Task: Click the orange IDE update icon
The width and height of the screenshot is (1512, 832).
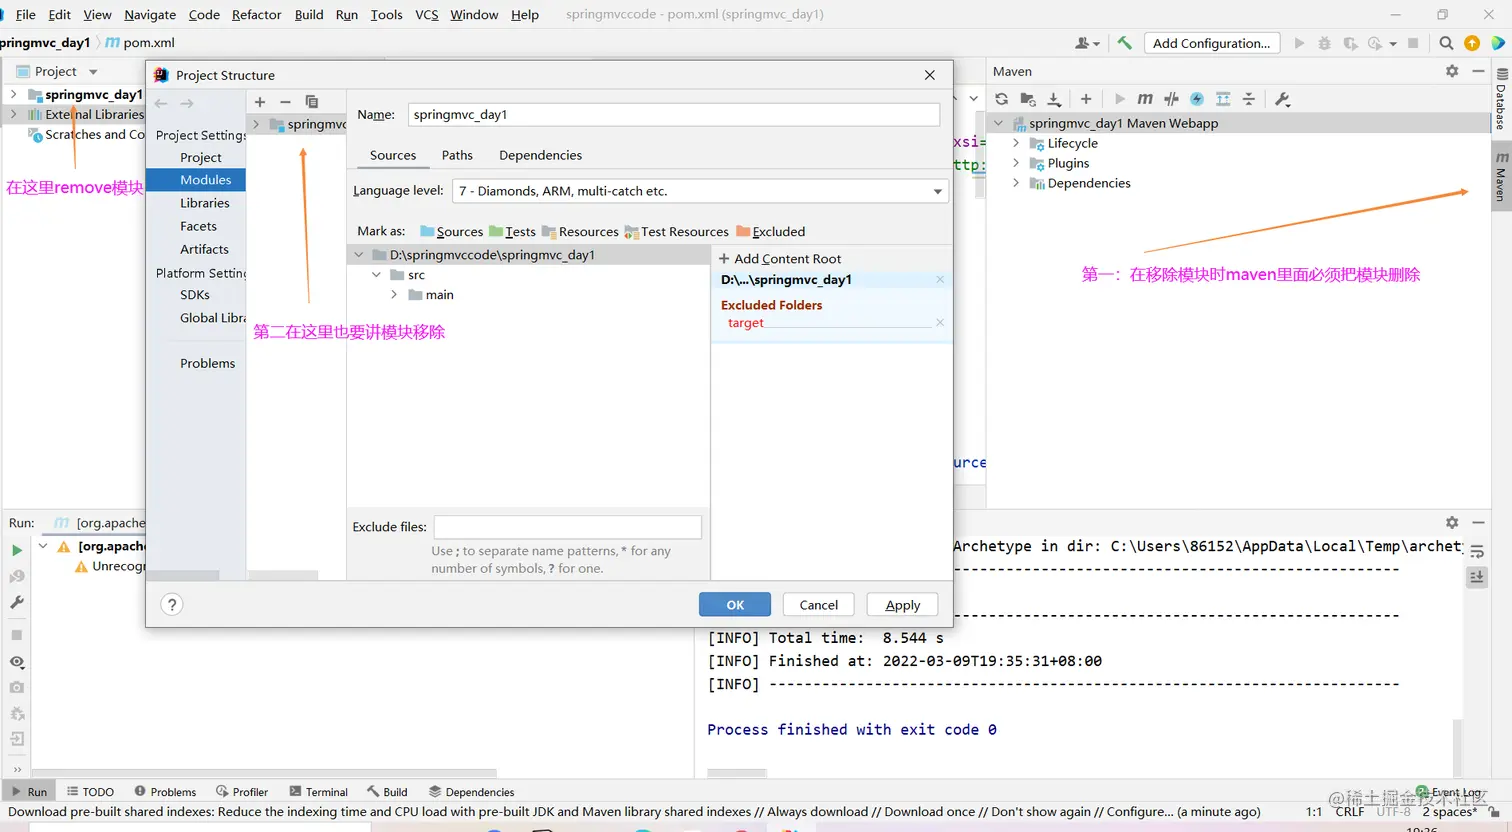Action: (1472, 43)
